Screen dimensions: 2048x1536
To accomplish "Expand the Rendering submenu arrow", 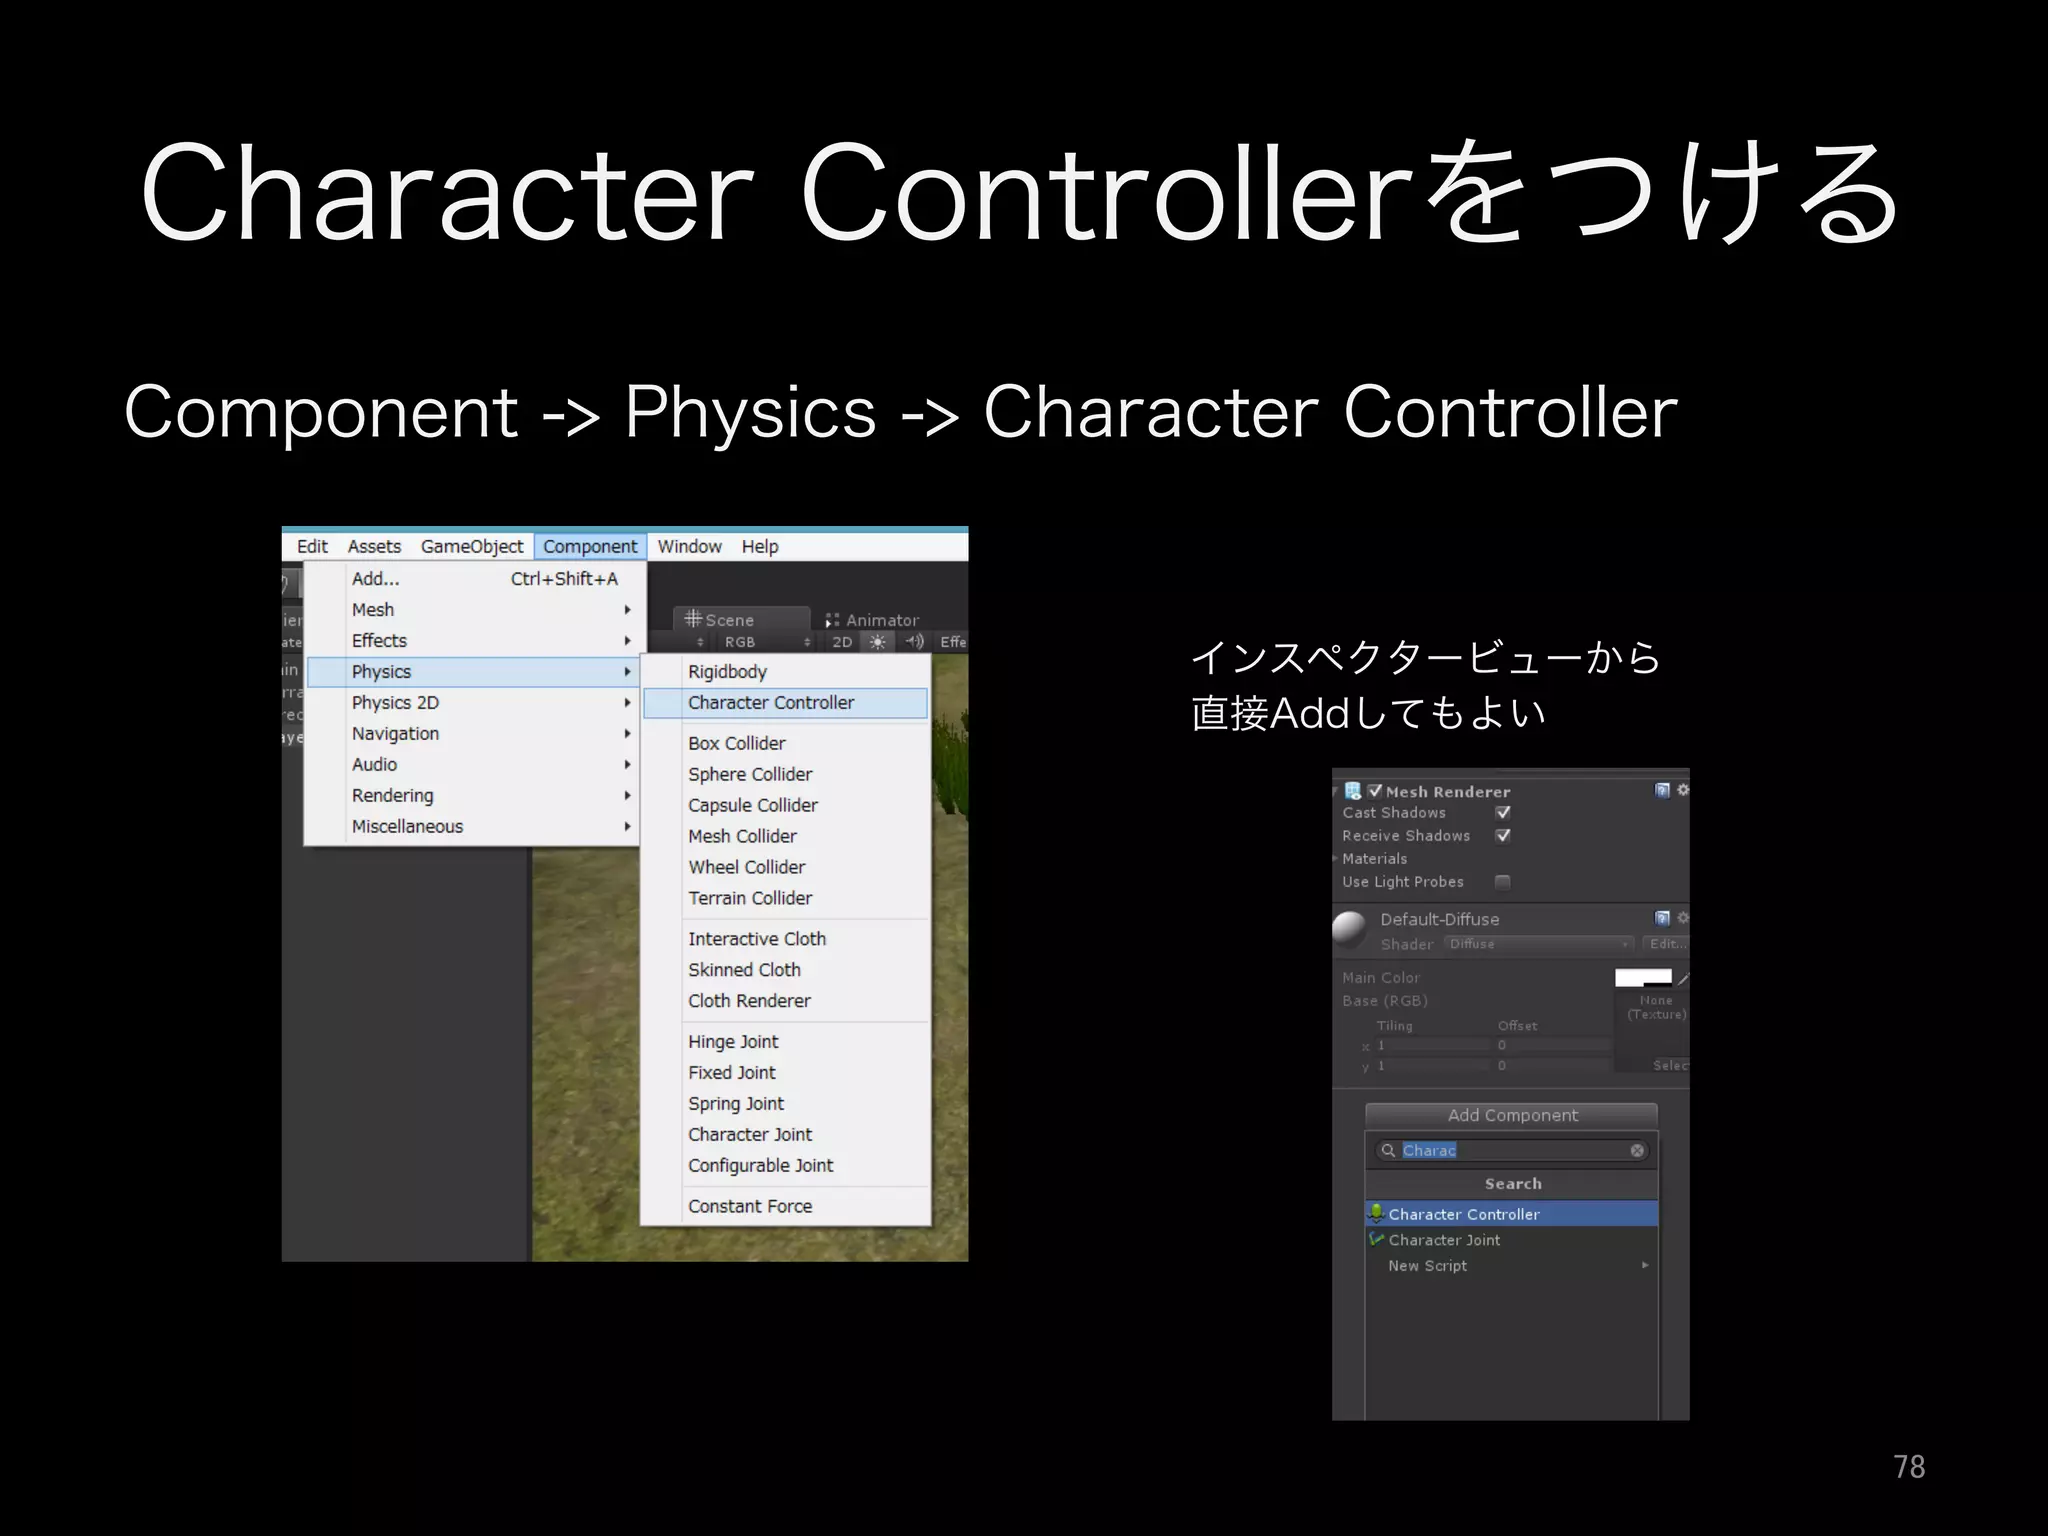I will pyautogui.click(x=627, y=796).
